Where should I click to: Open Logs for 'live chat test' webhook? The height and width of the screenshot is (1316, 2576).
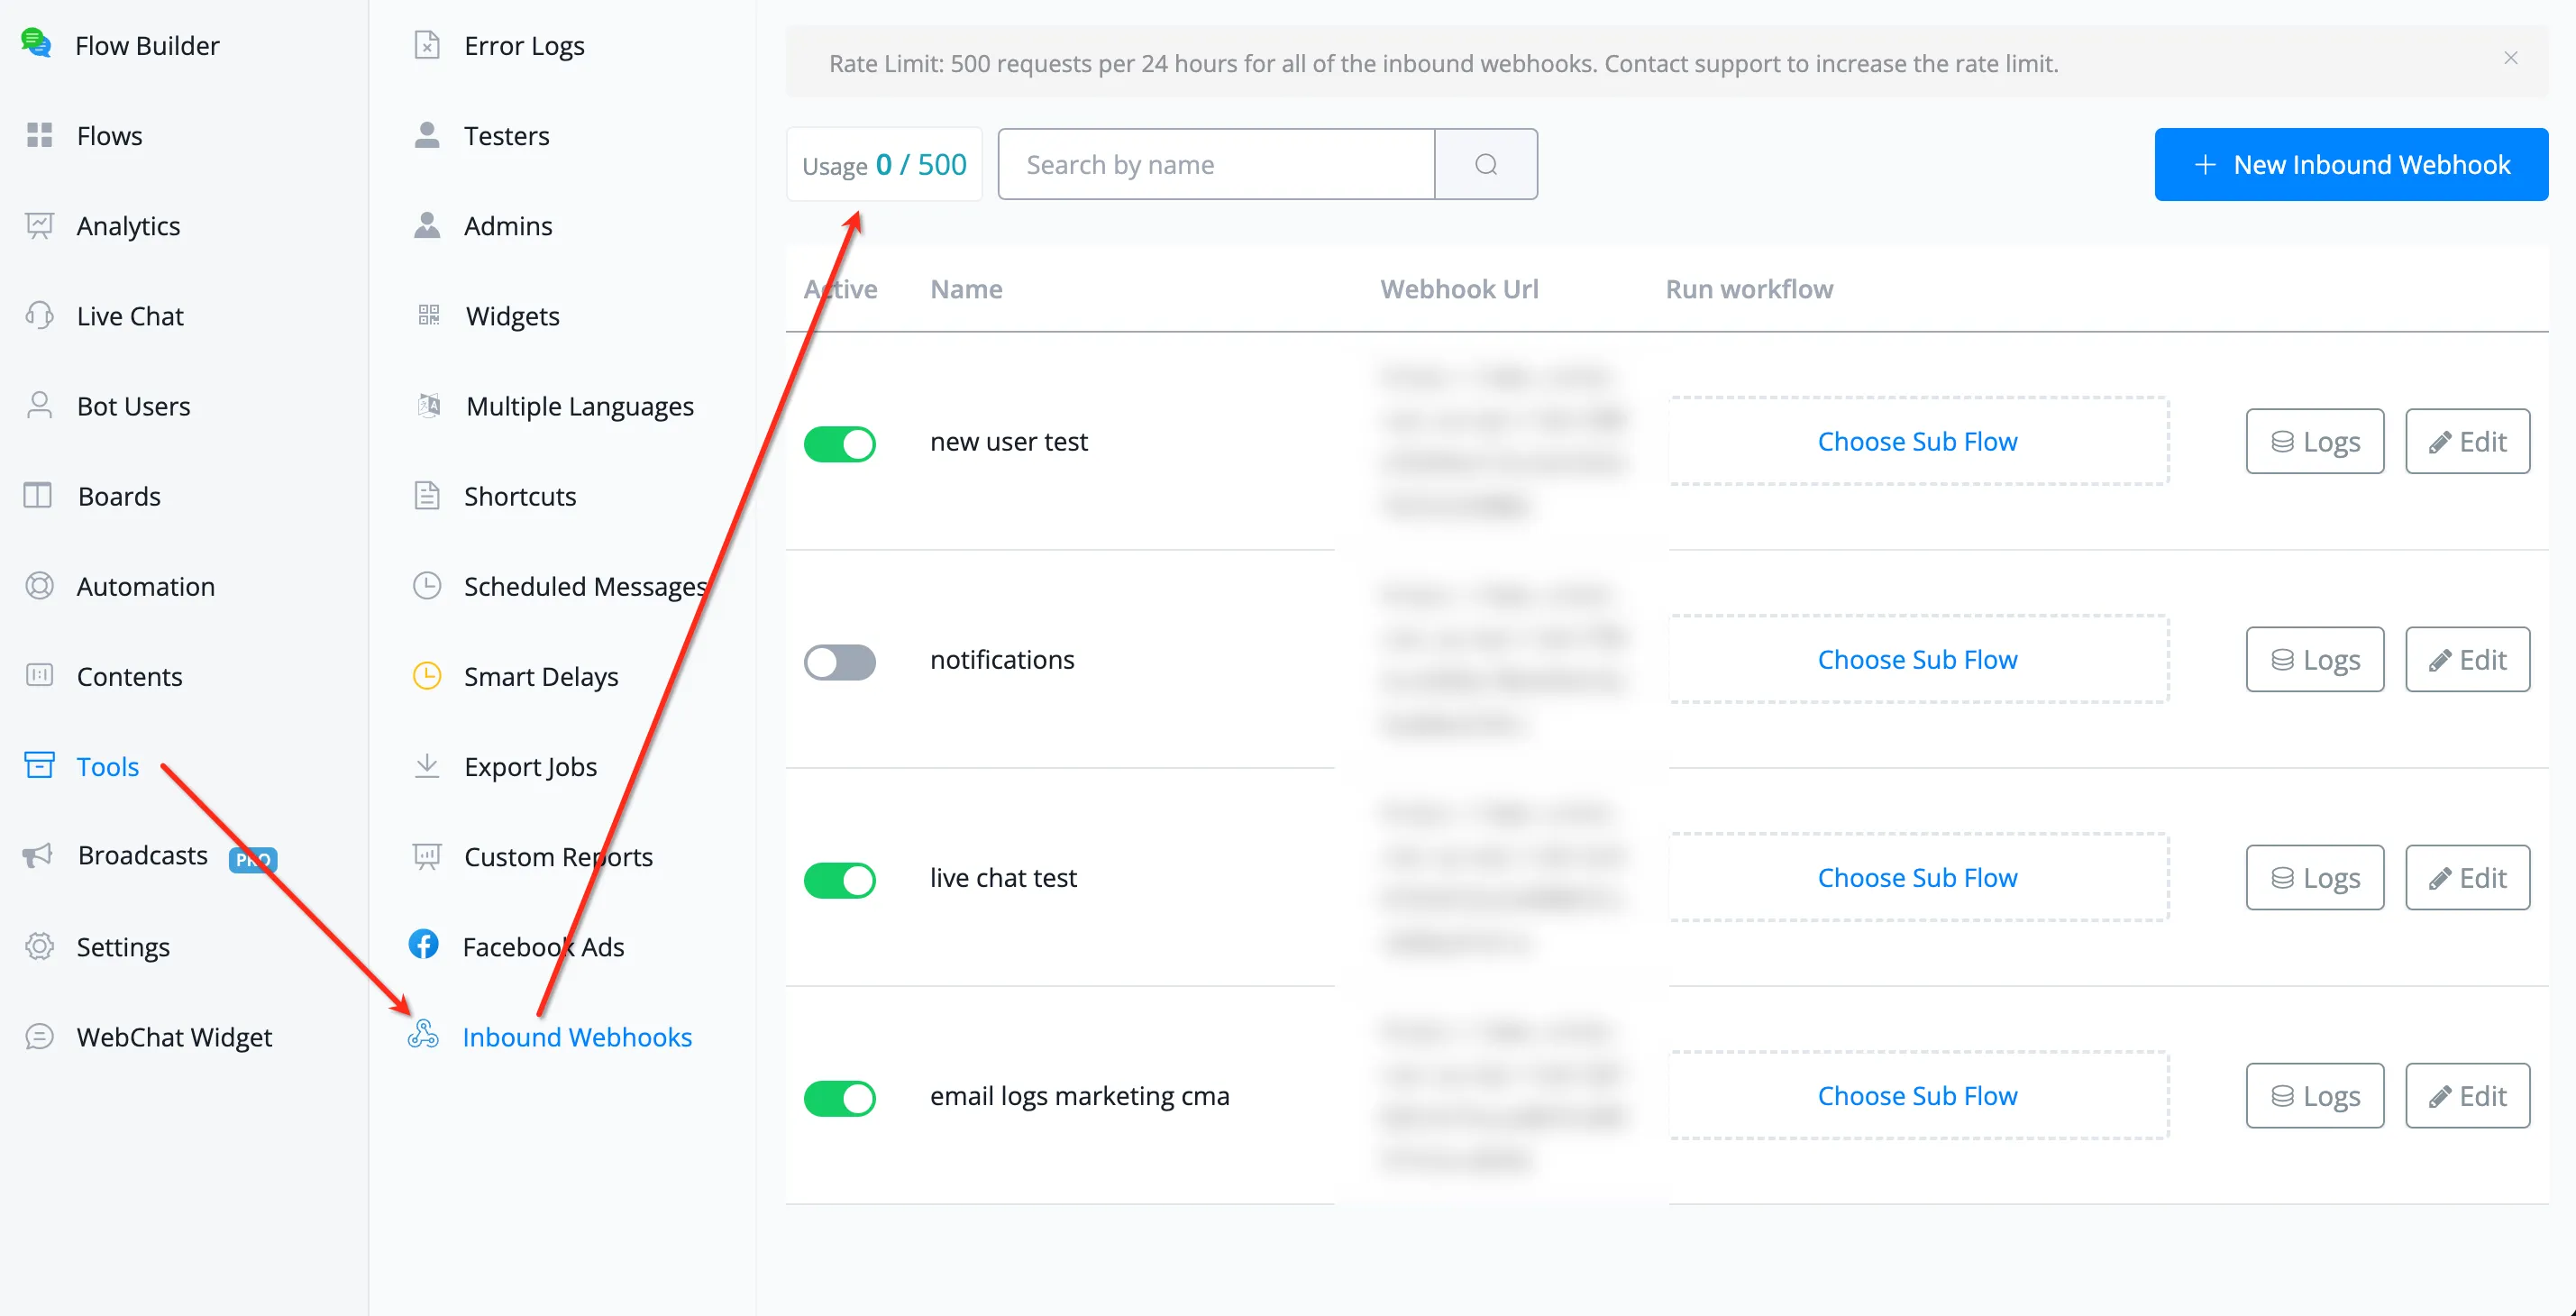[x=2315, y=877]
